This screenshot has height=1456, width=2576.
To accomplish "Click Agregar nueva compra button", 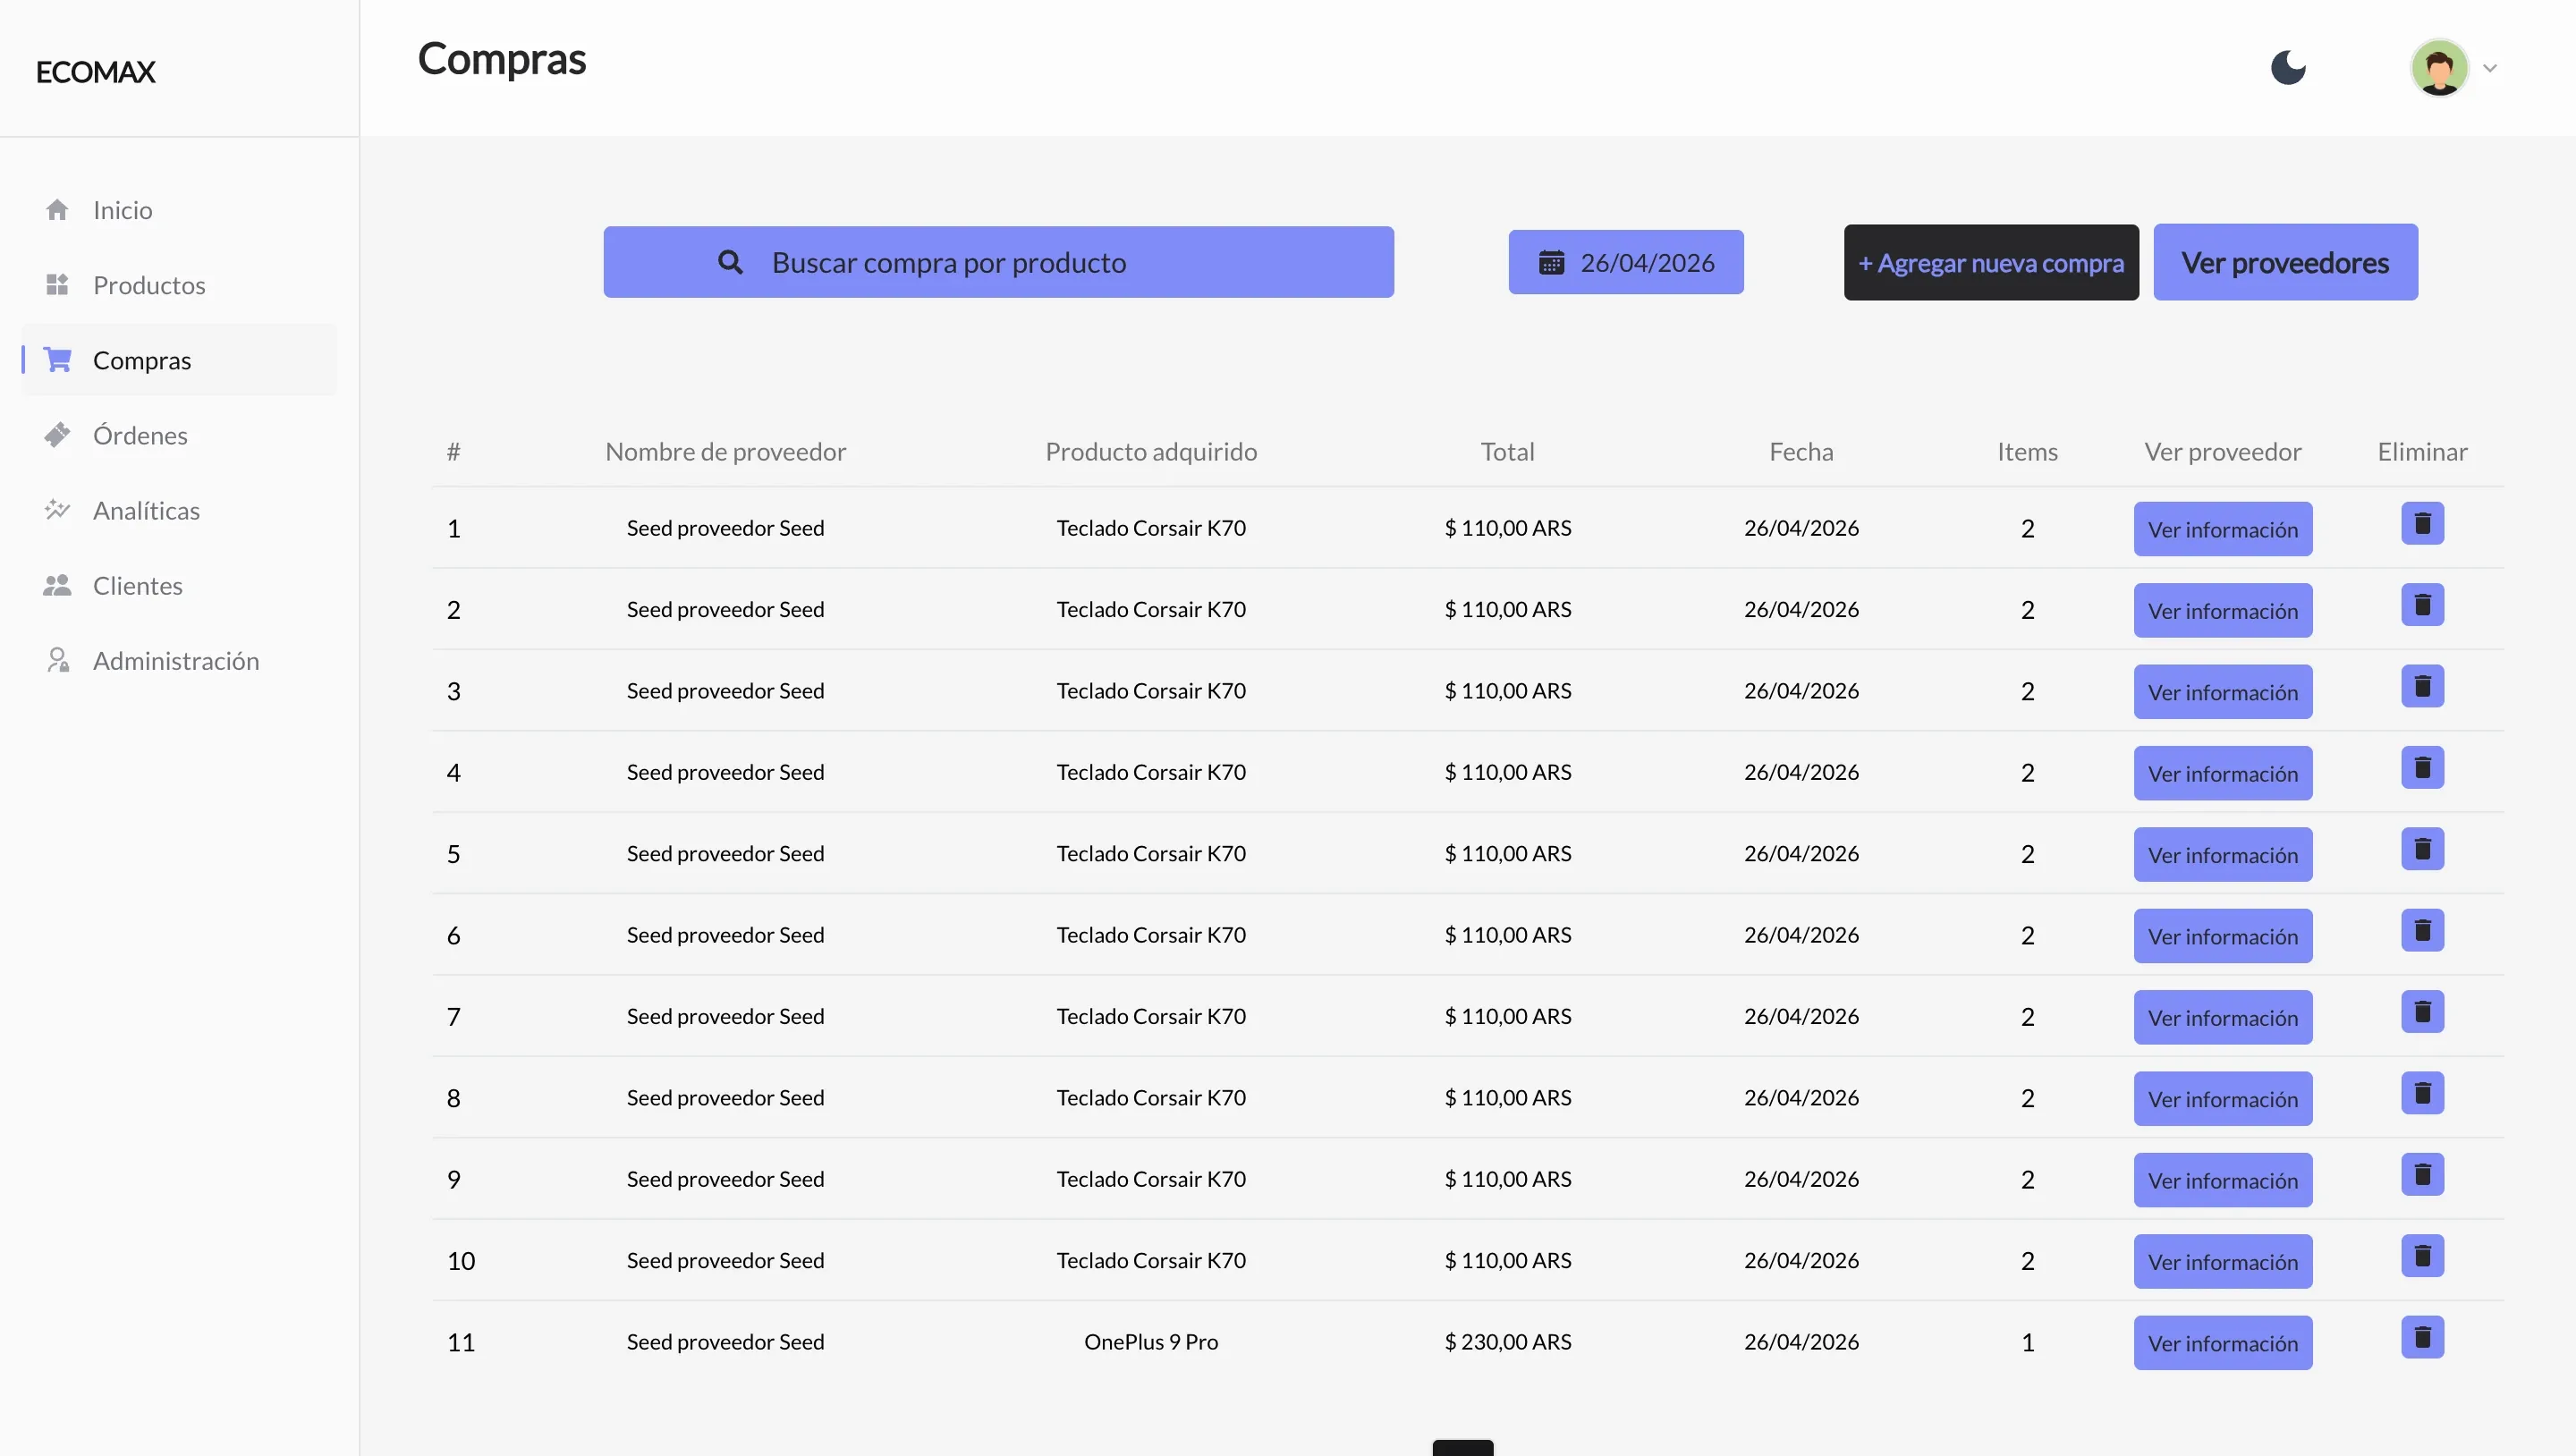I will (x=1990, y=262).
